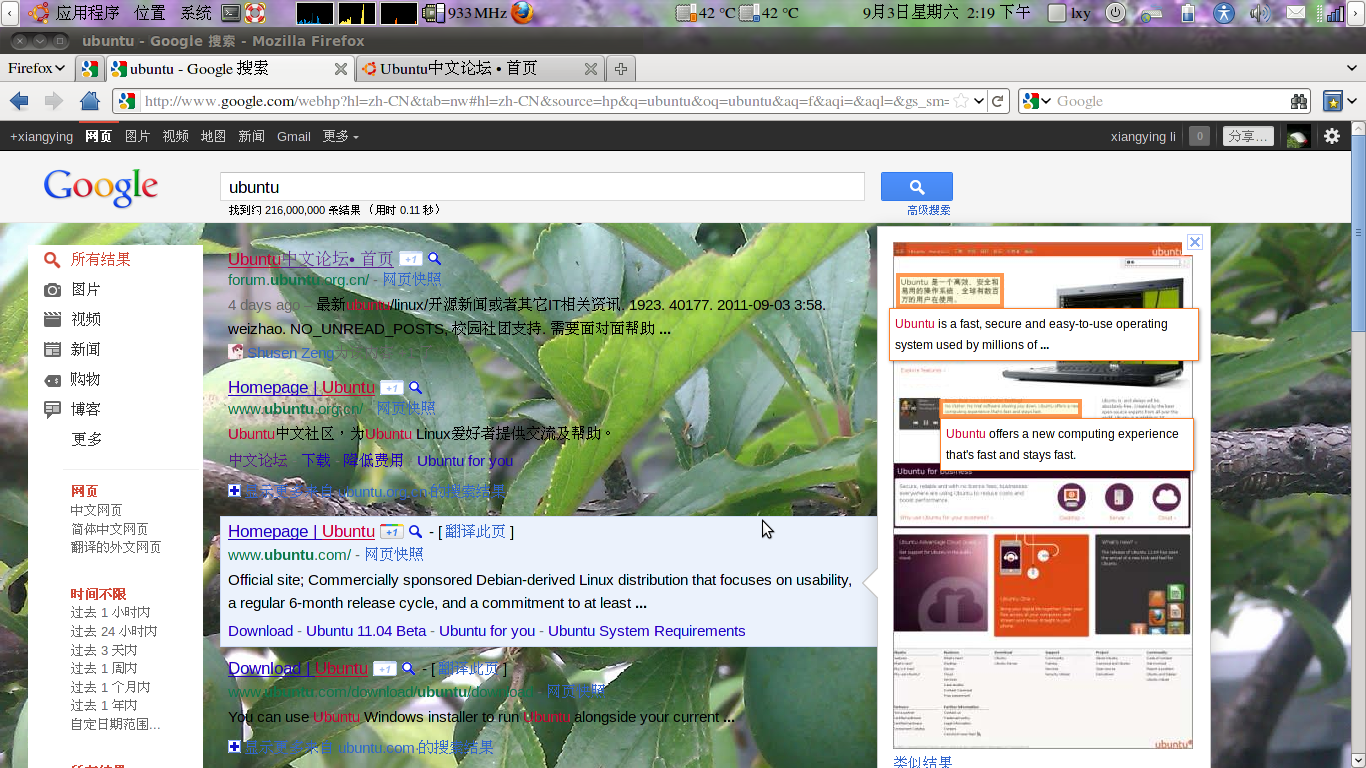
Task: Click the user profile avatar in the Google bar
Action: pyautogui.click(x=1298, y=136)
